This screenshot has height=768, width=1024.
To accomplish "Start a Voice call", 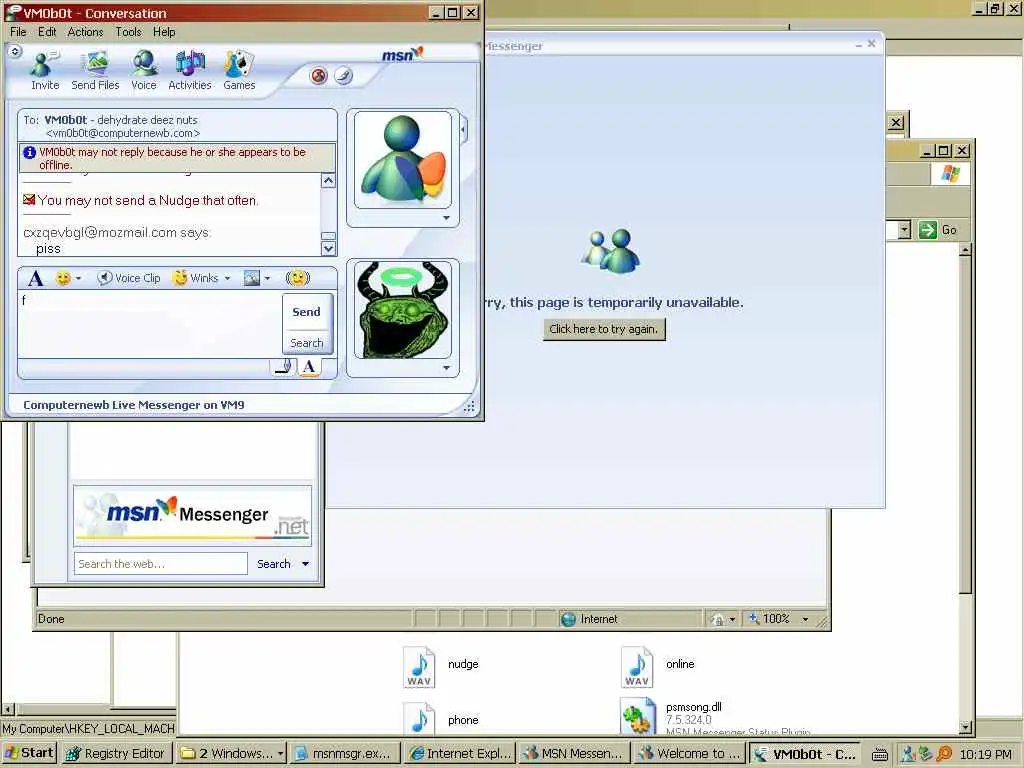I will (x=144, y=70).
